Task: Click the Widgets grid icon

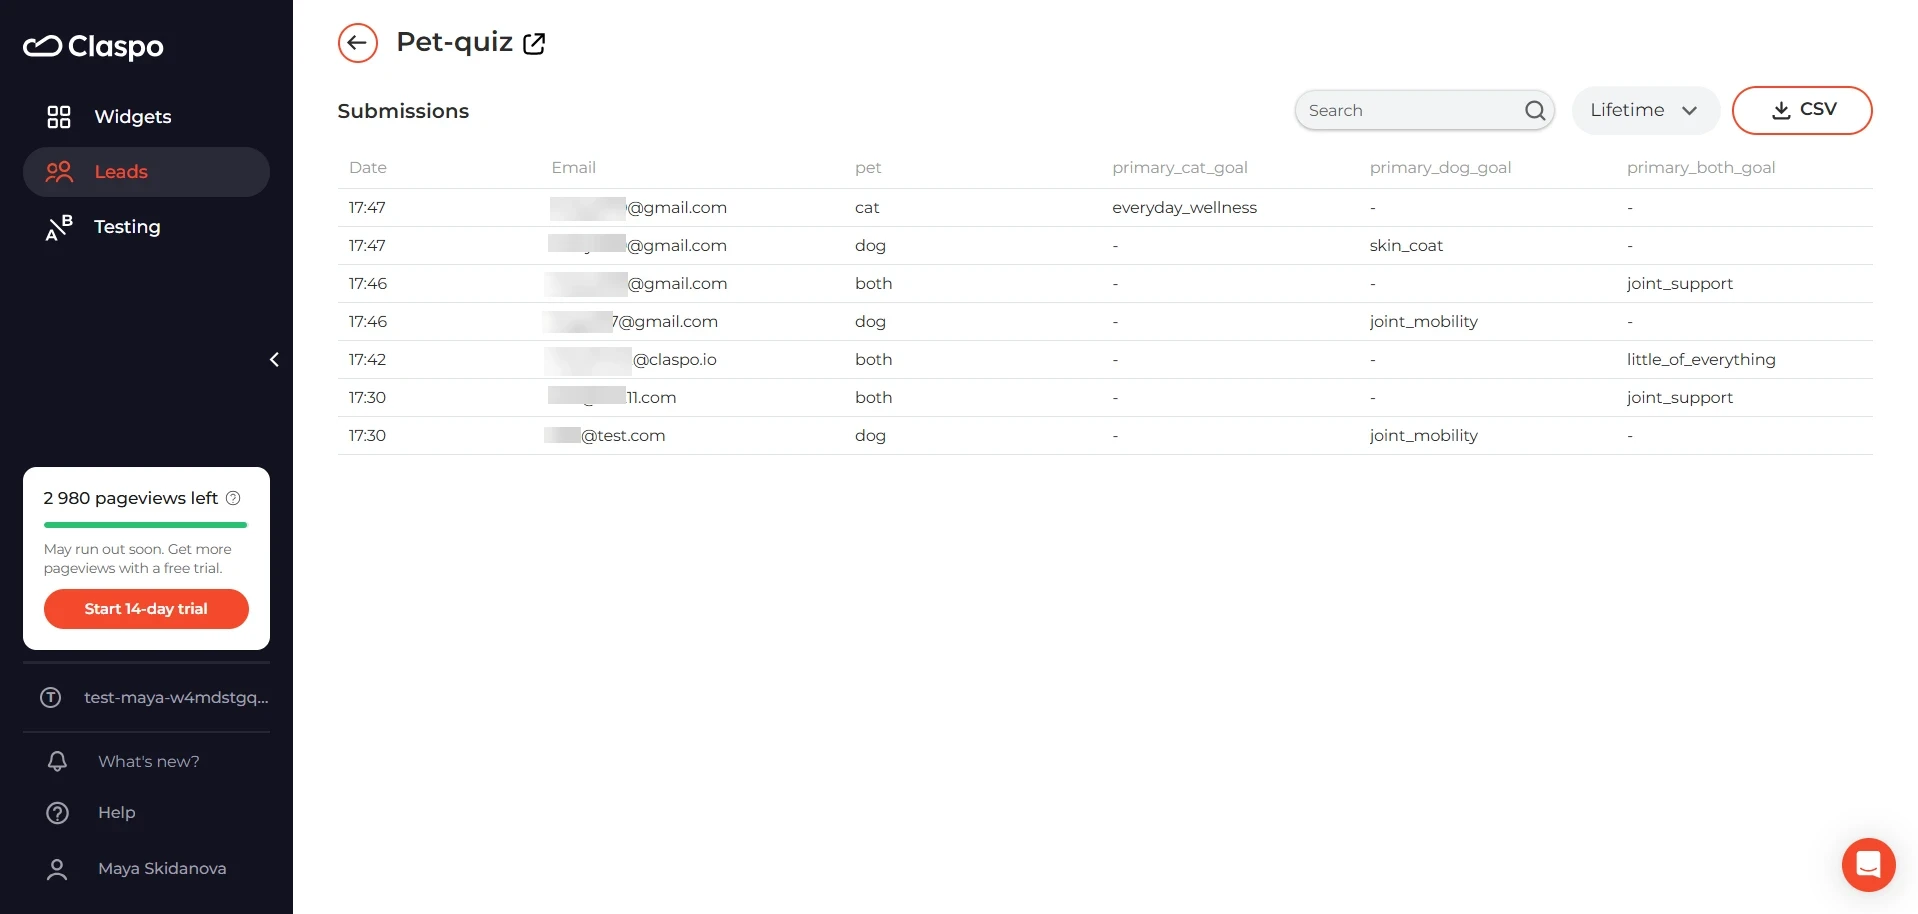Action: coord(59,117)
